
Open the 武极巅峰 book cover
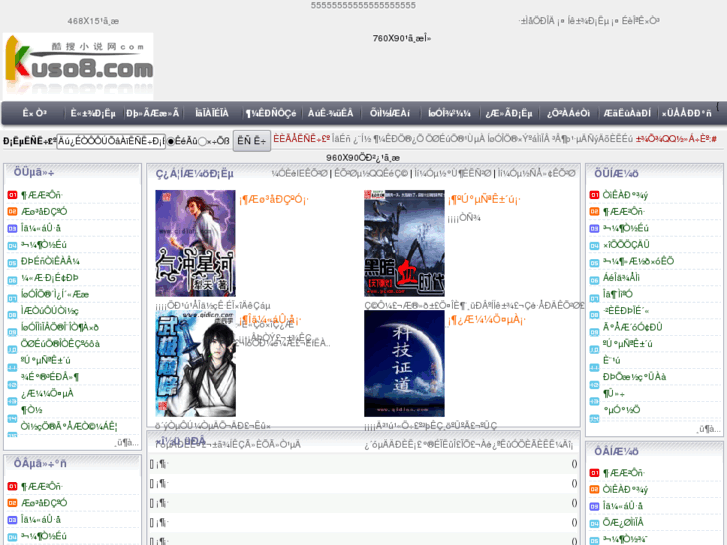pyautogui.click(x=195, y=364)
